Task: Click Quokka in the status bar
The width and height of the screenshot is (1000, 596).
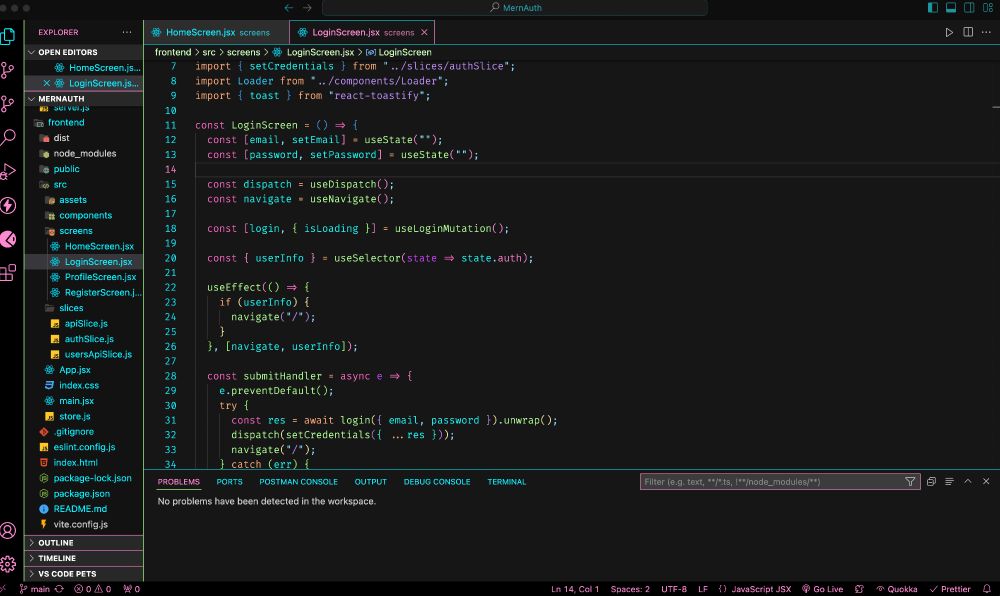Action: click(897, 589)
